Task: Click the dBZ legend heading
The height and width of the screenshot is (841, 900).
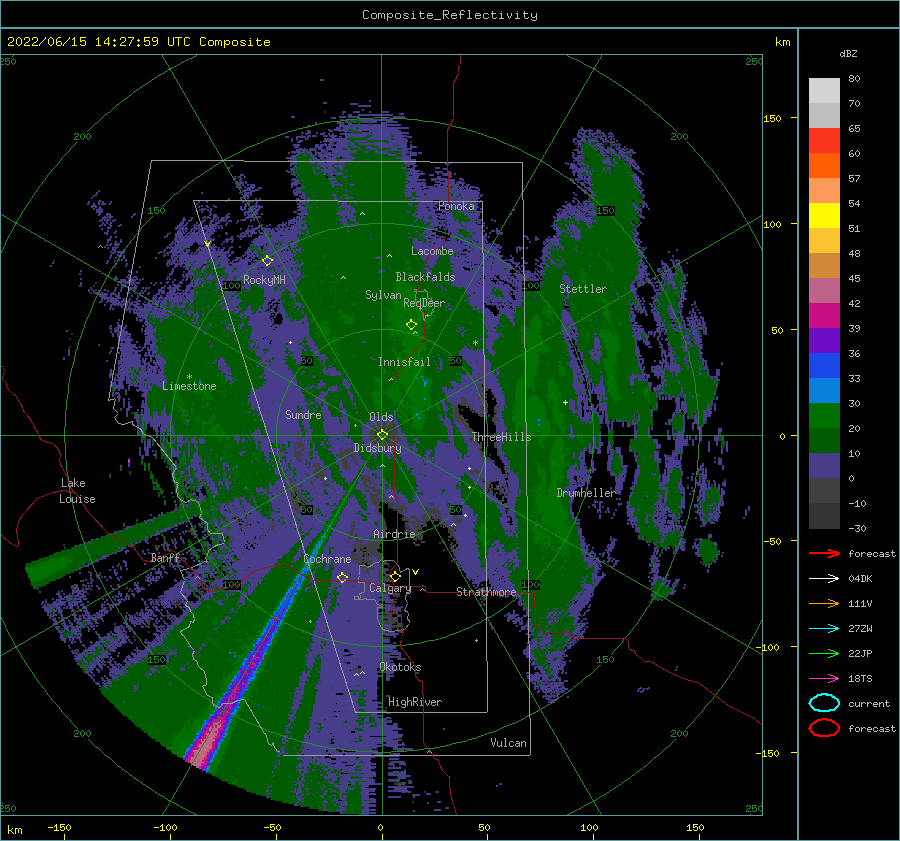Action: (x=848, y=53)
